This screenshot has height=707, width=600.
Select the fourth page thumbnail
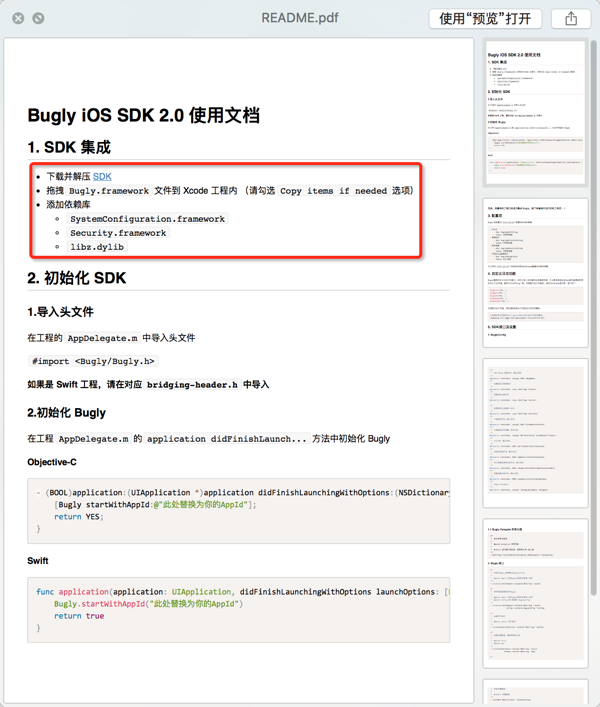click(x=536, y=593)
